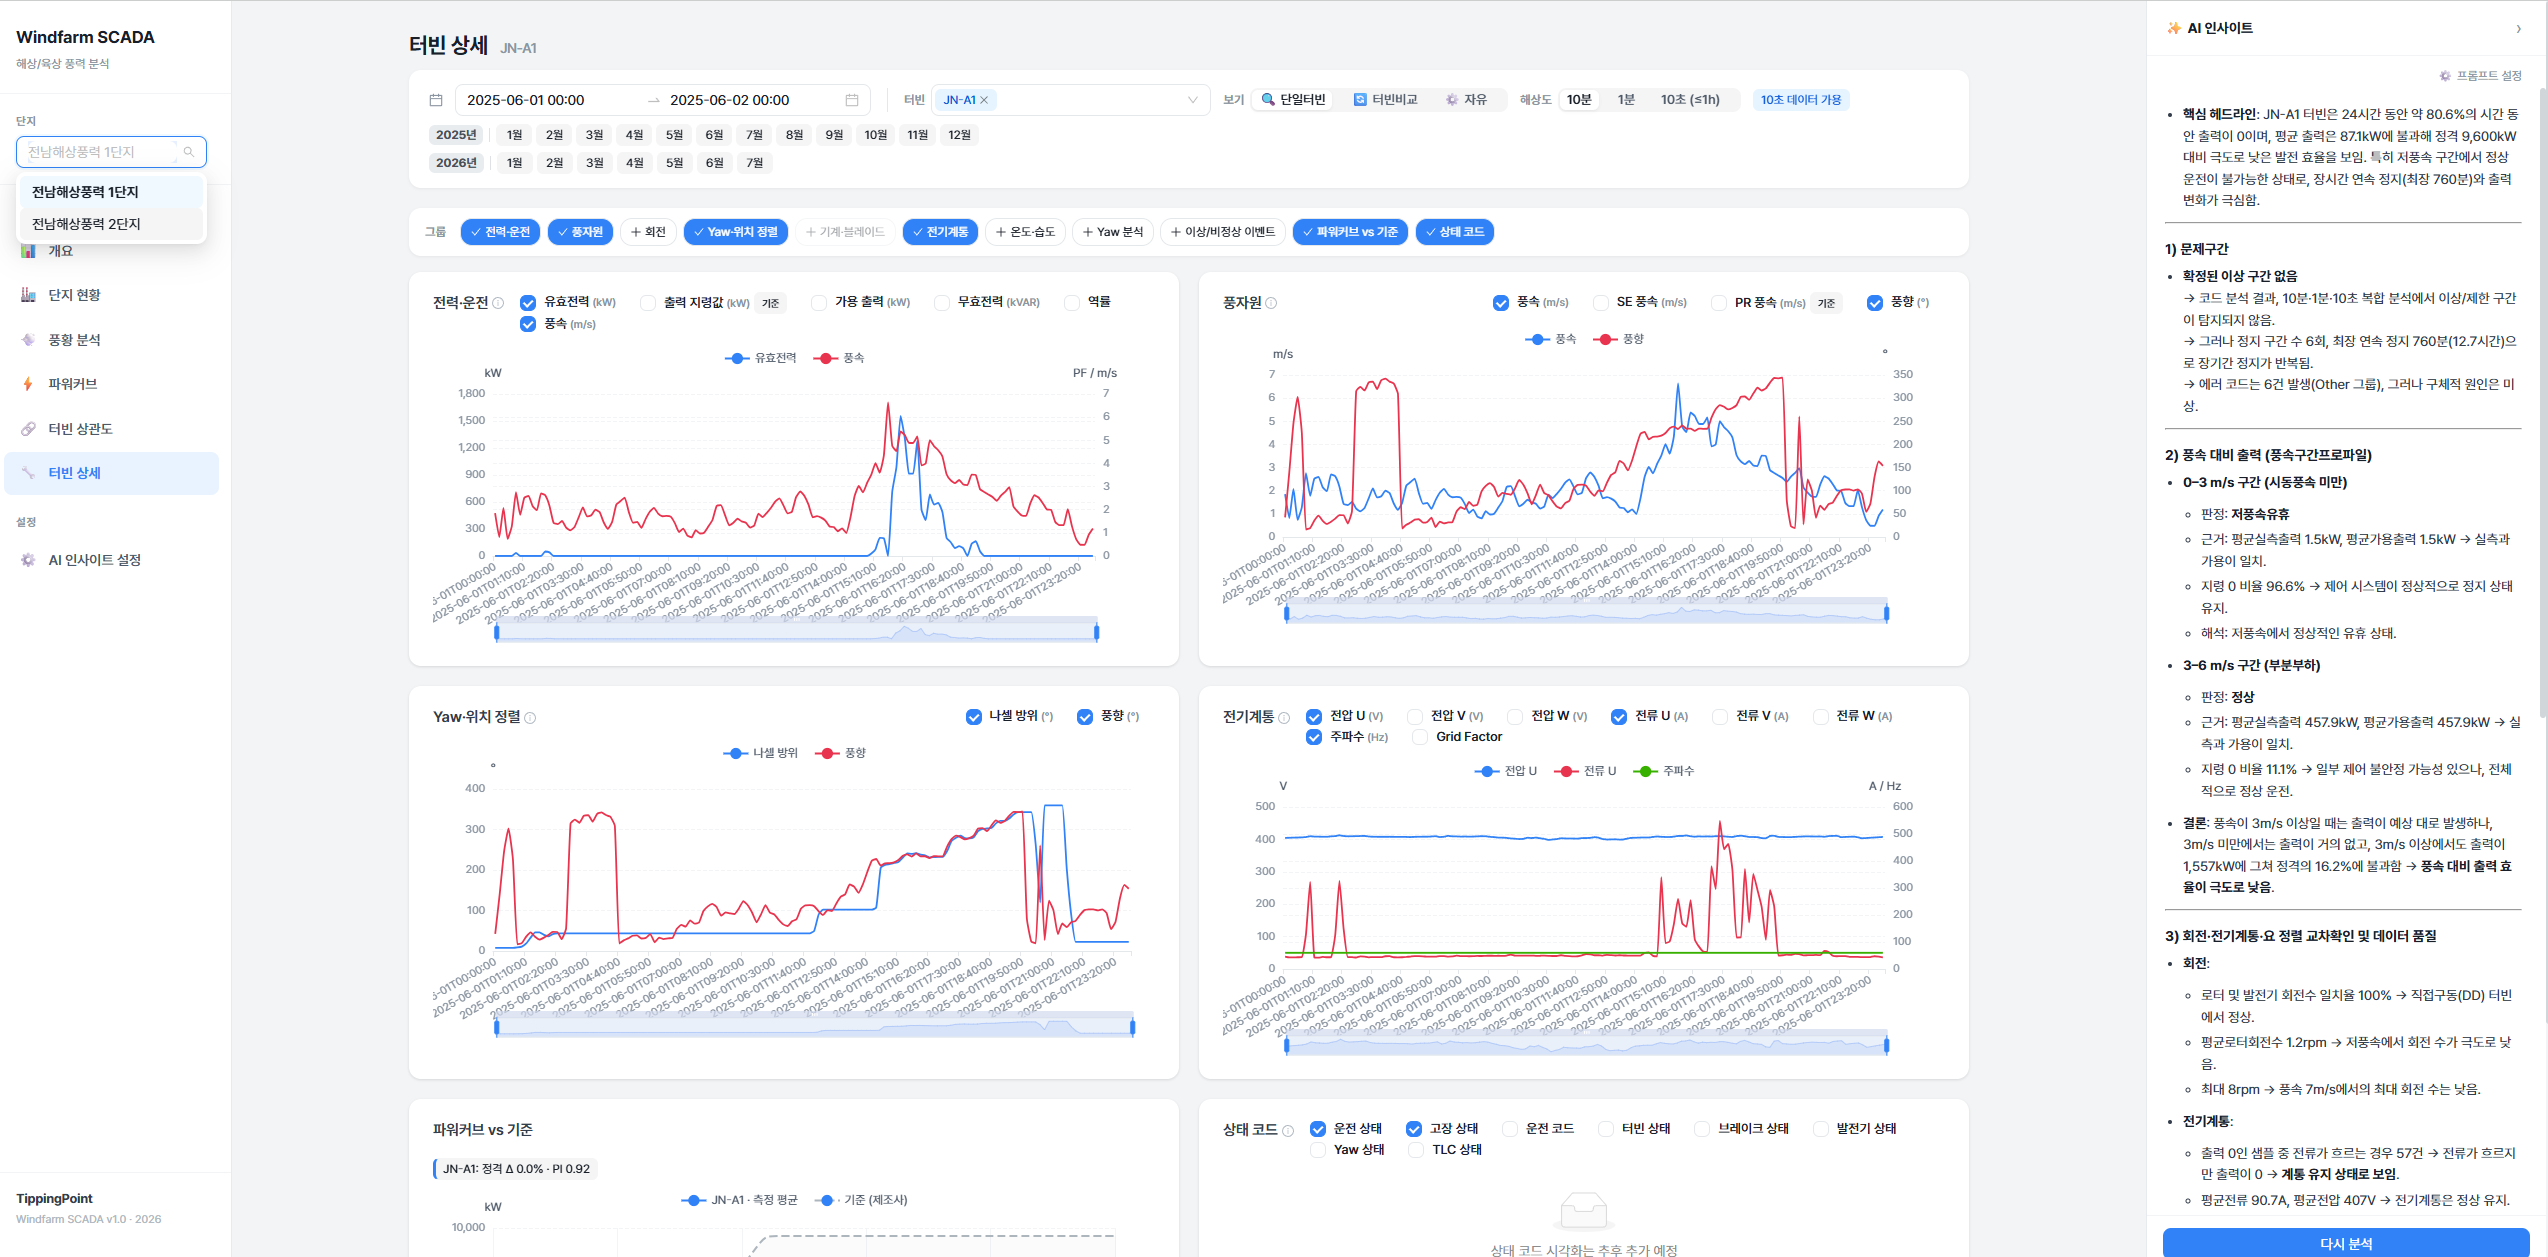Show info icon beside 풍자원 title
The height and width of the screenshot is (1257, 2548).
[x=1271, y=303]
